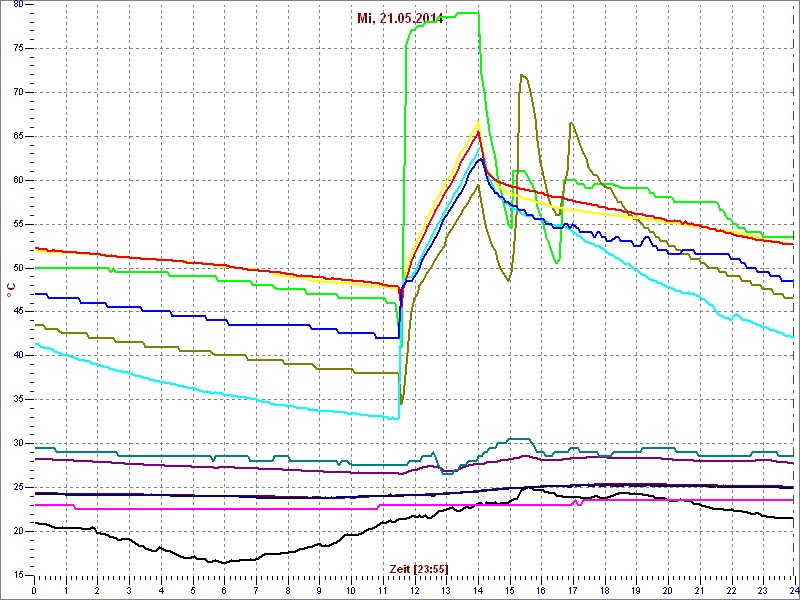The image size is (800, 600).
Task: Click hour 3 on the time axis
Action: [x=129, y=590]
